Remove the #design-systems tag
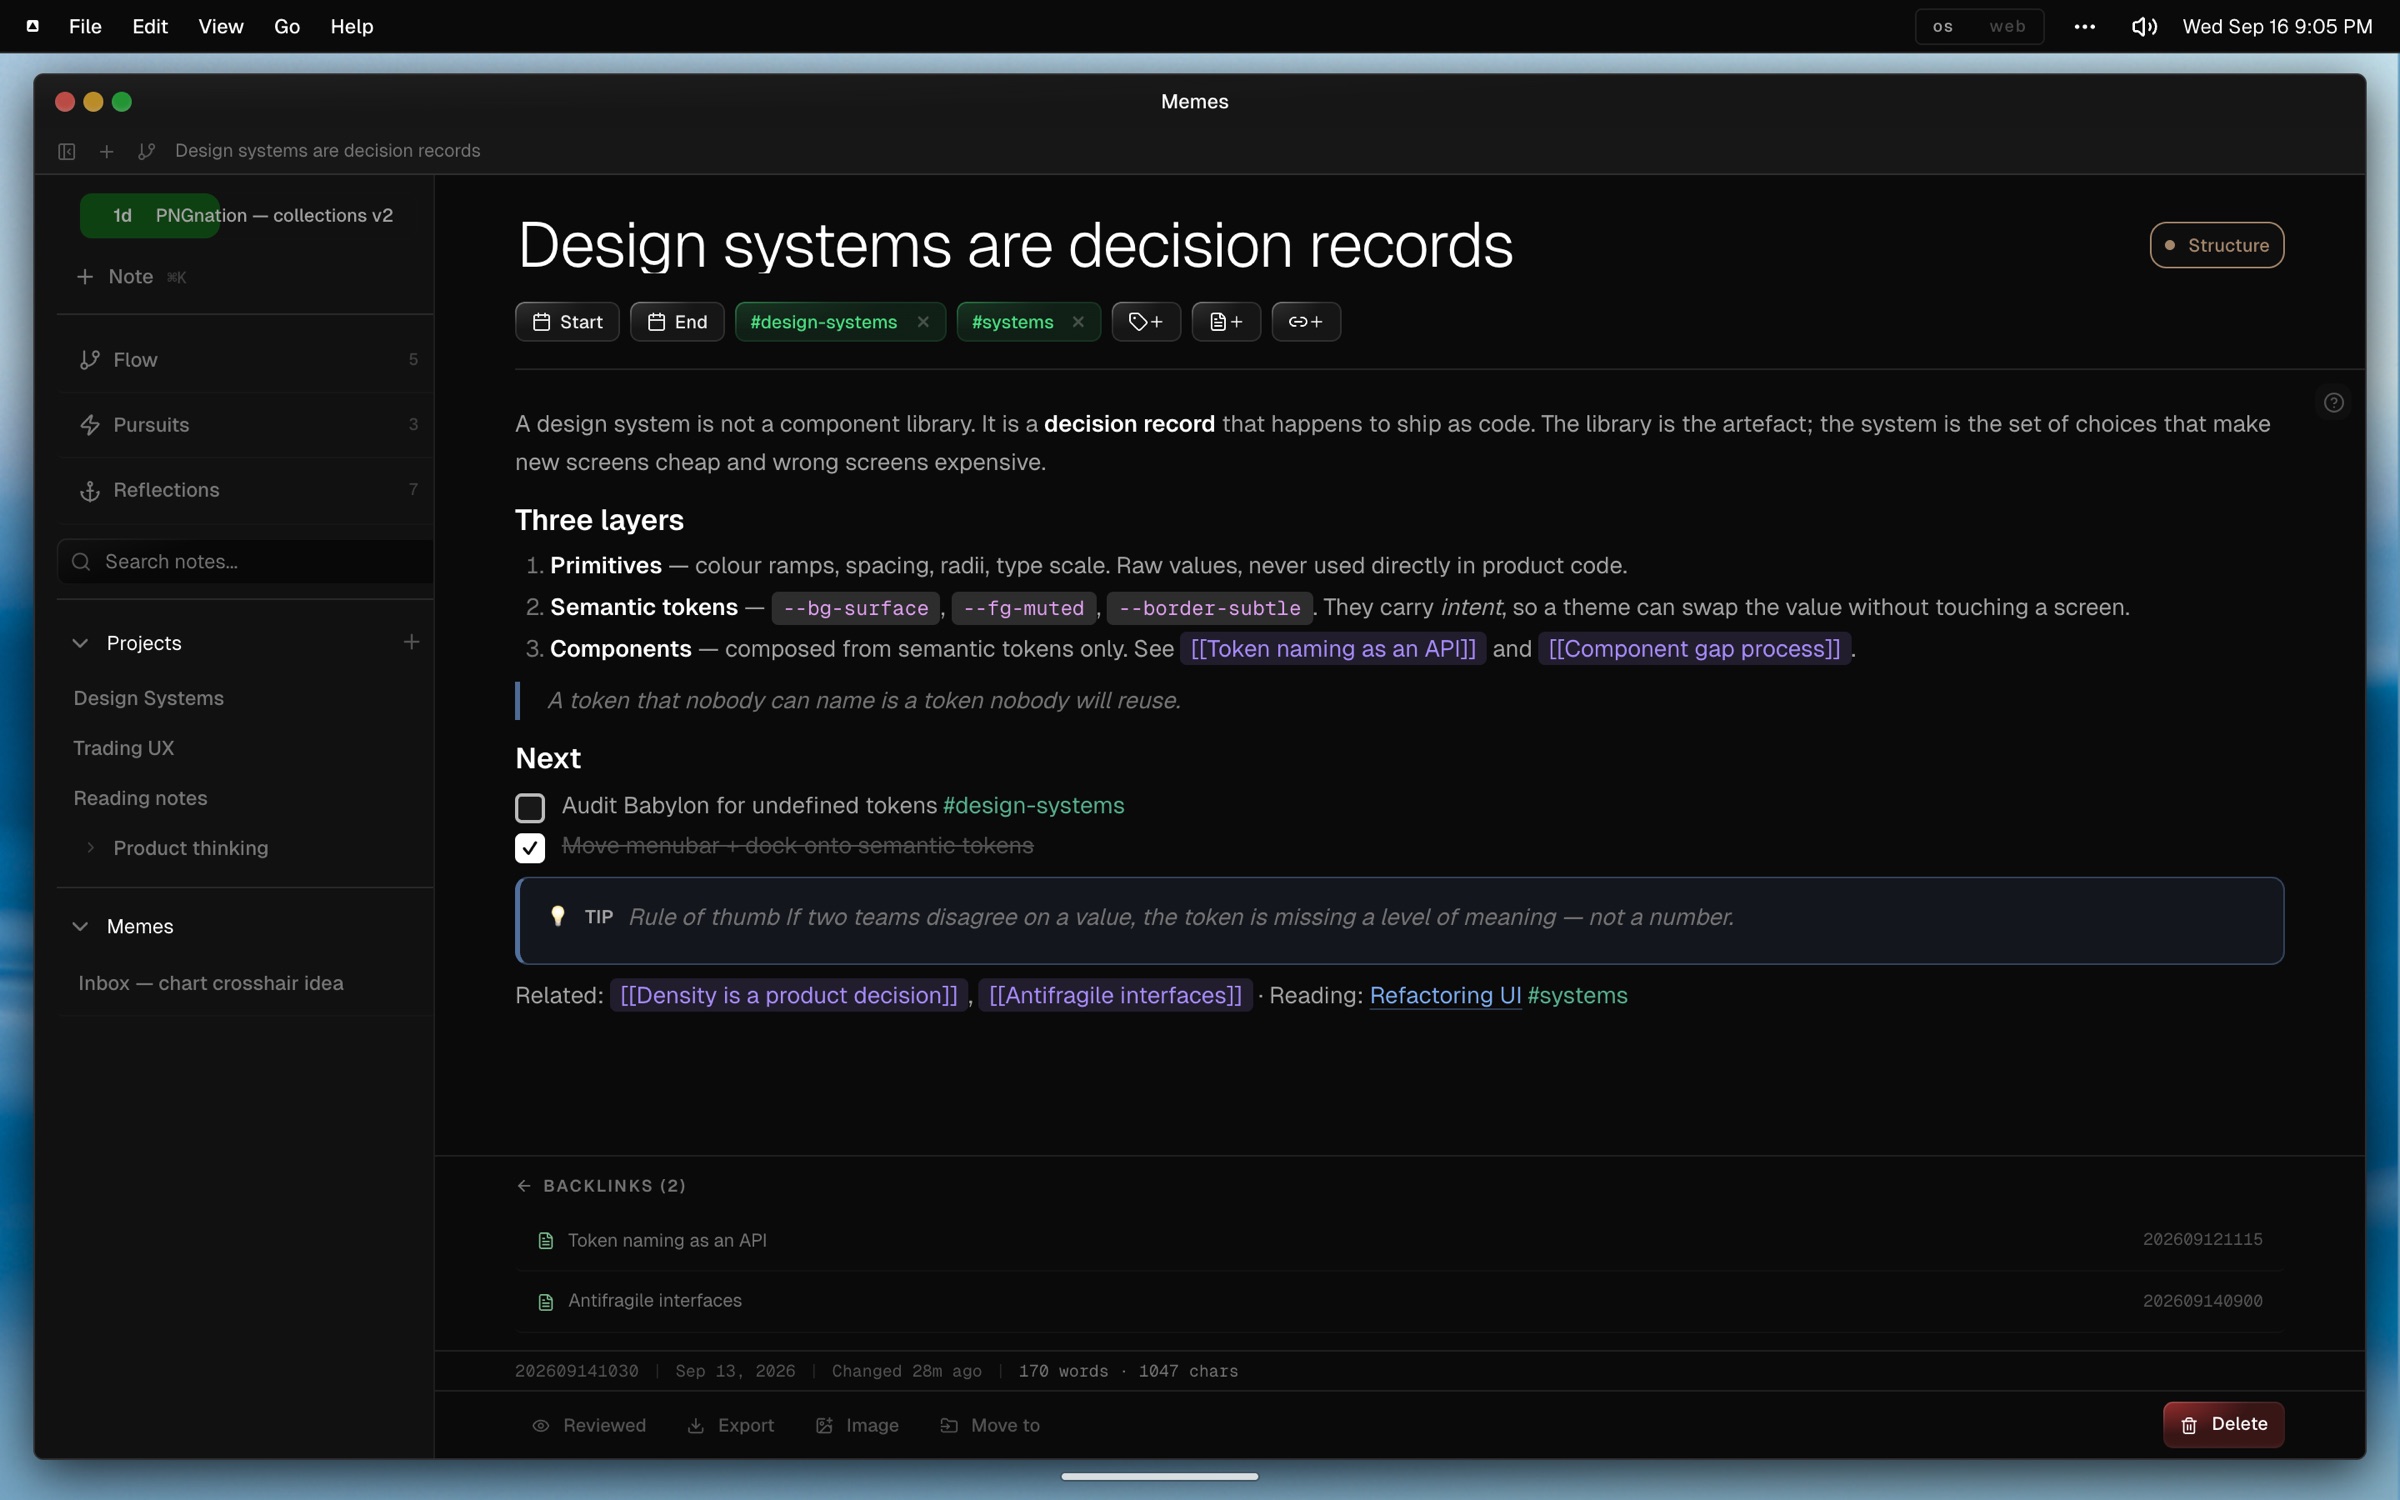Screen dimensions: 2400x1500 point(923,322)
